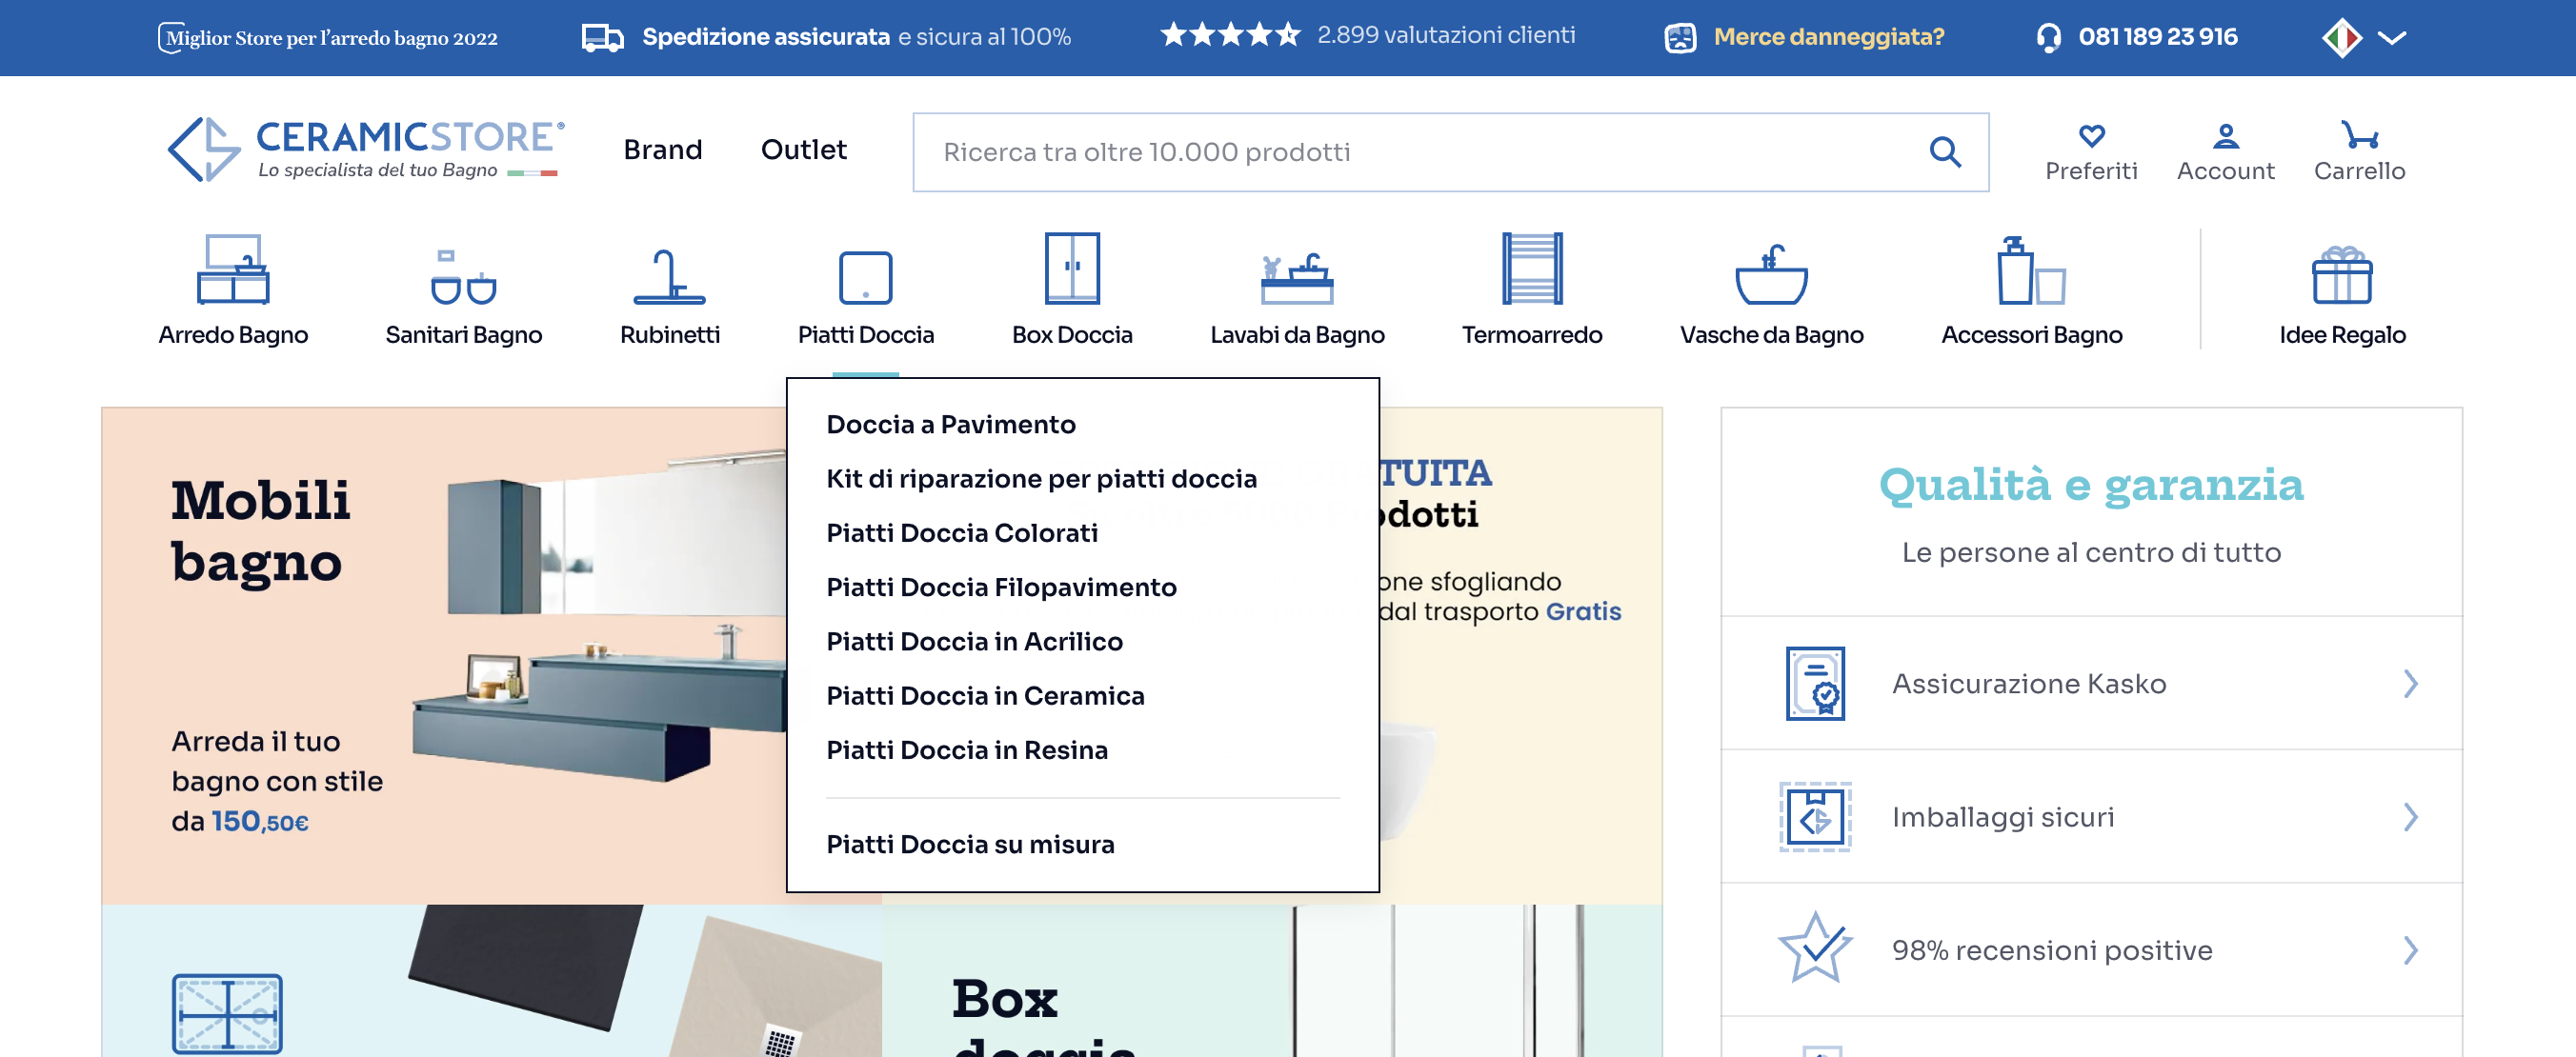This screenshot has height=1057, width=2576.
Task: Expand the 98% recensioni positive row
Action: click(x=2091, y=950)
